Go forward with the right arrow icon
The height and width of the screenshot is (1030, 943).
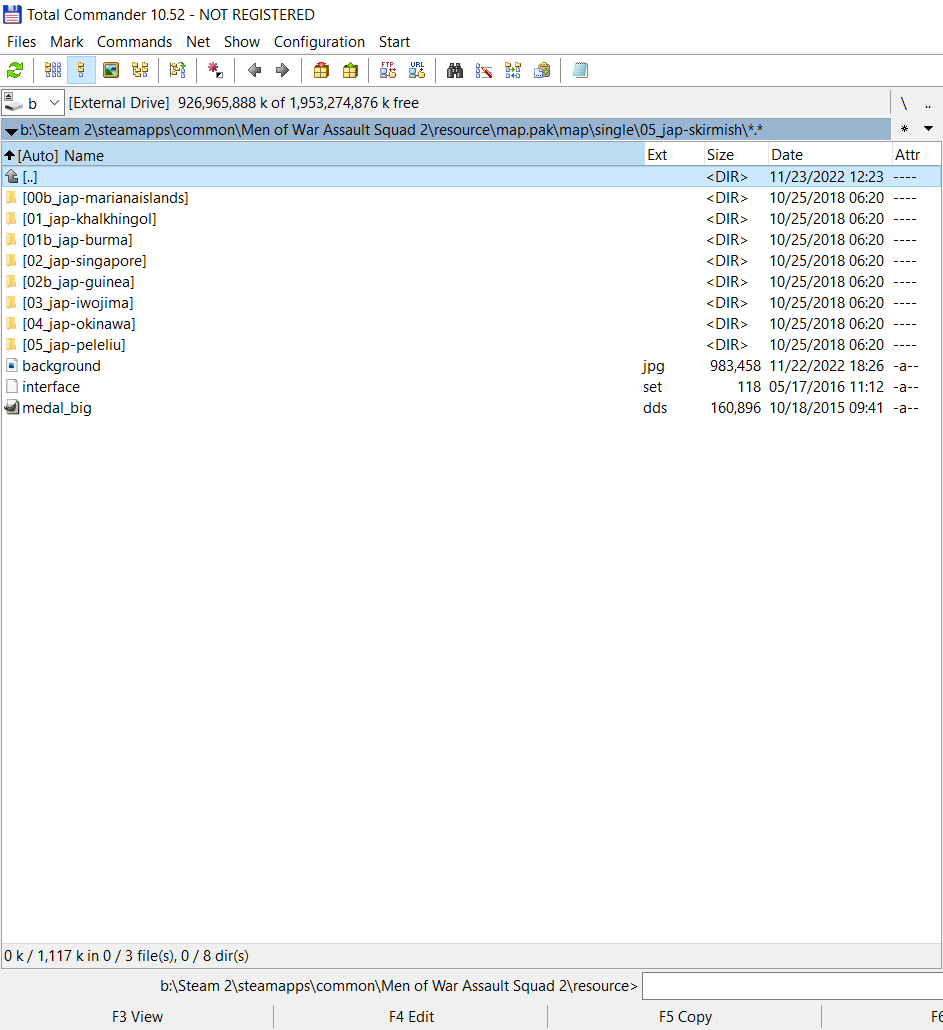[x=282, y=70]
